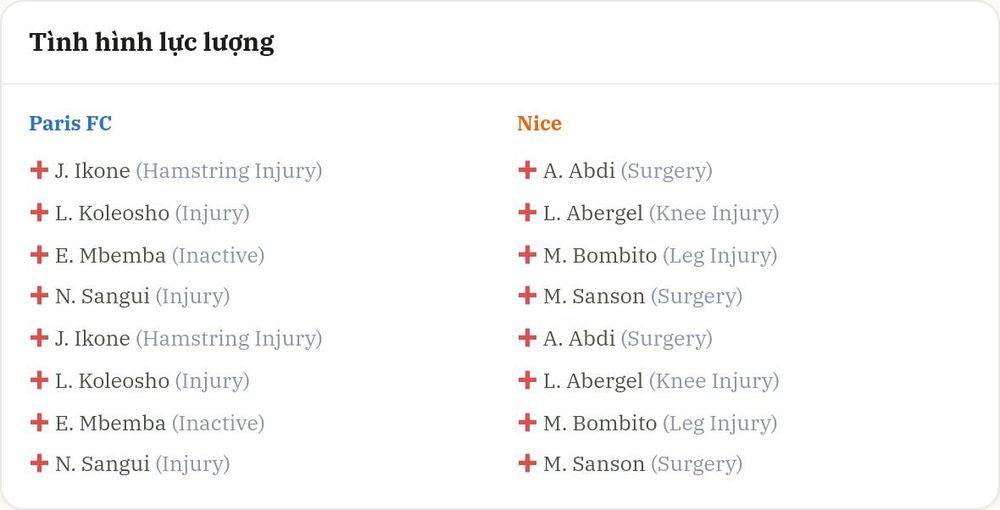Click first 'Hamstring Injury' status text
1000x510 pixels.
pyautogui.click(x=229, y=171)
